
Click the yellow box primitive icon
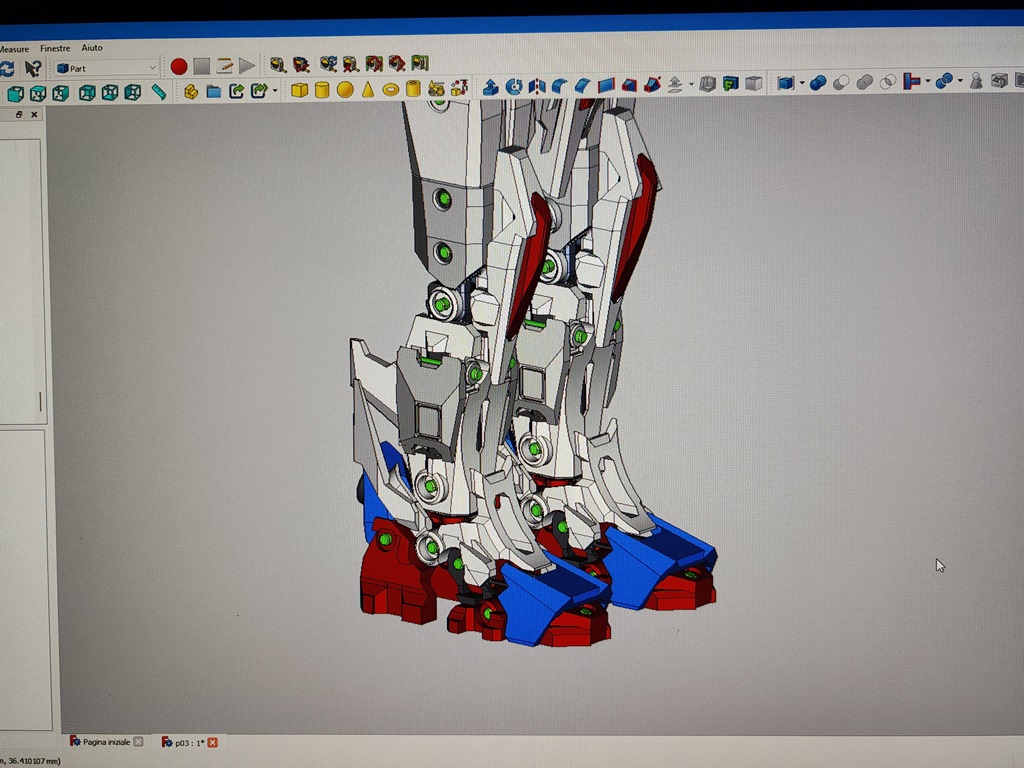tap(299, 90)
